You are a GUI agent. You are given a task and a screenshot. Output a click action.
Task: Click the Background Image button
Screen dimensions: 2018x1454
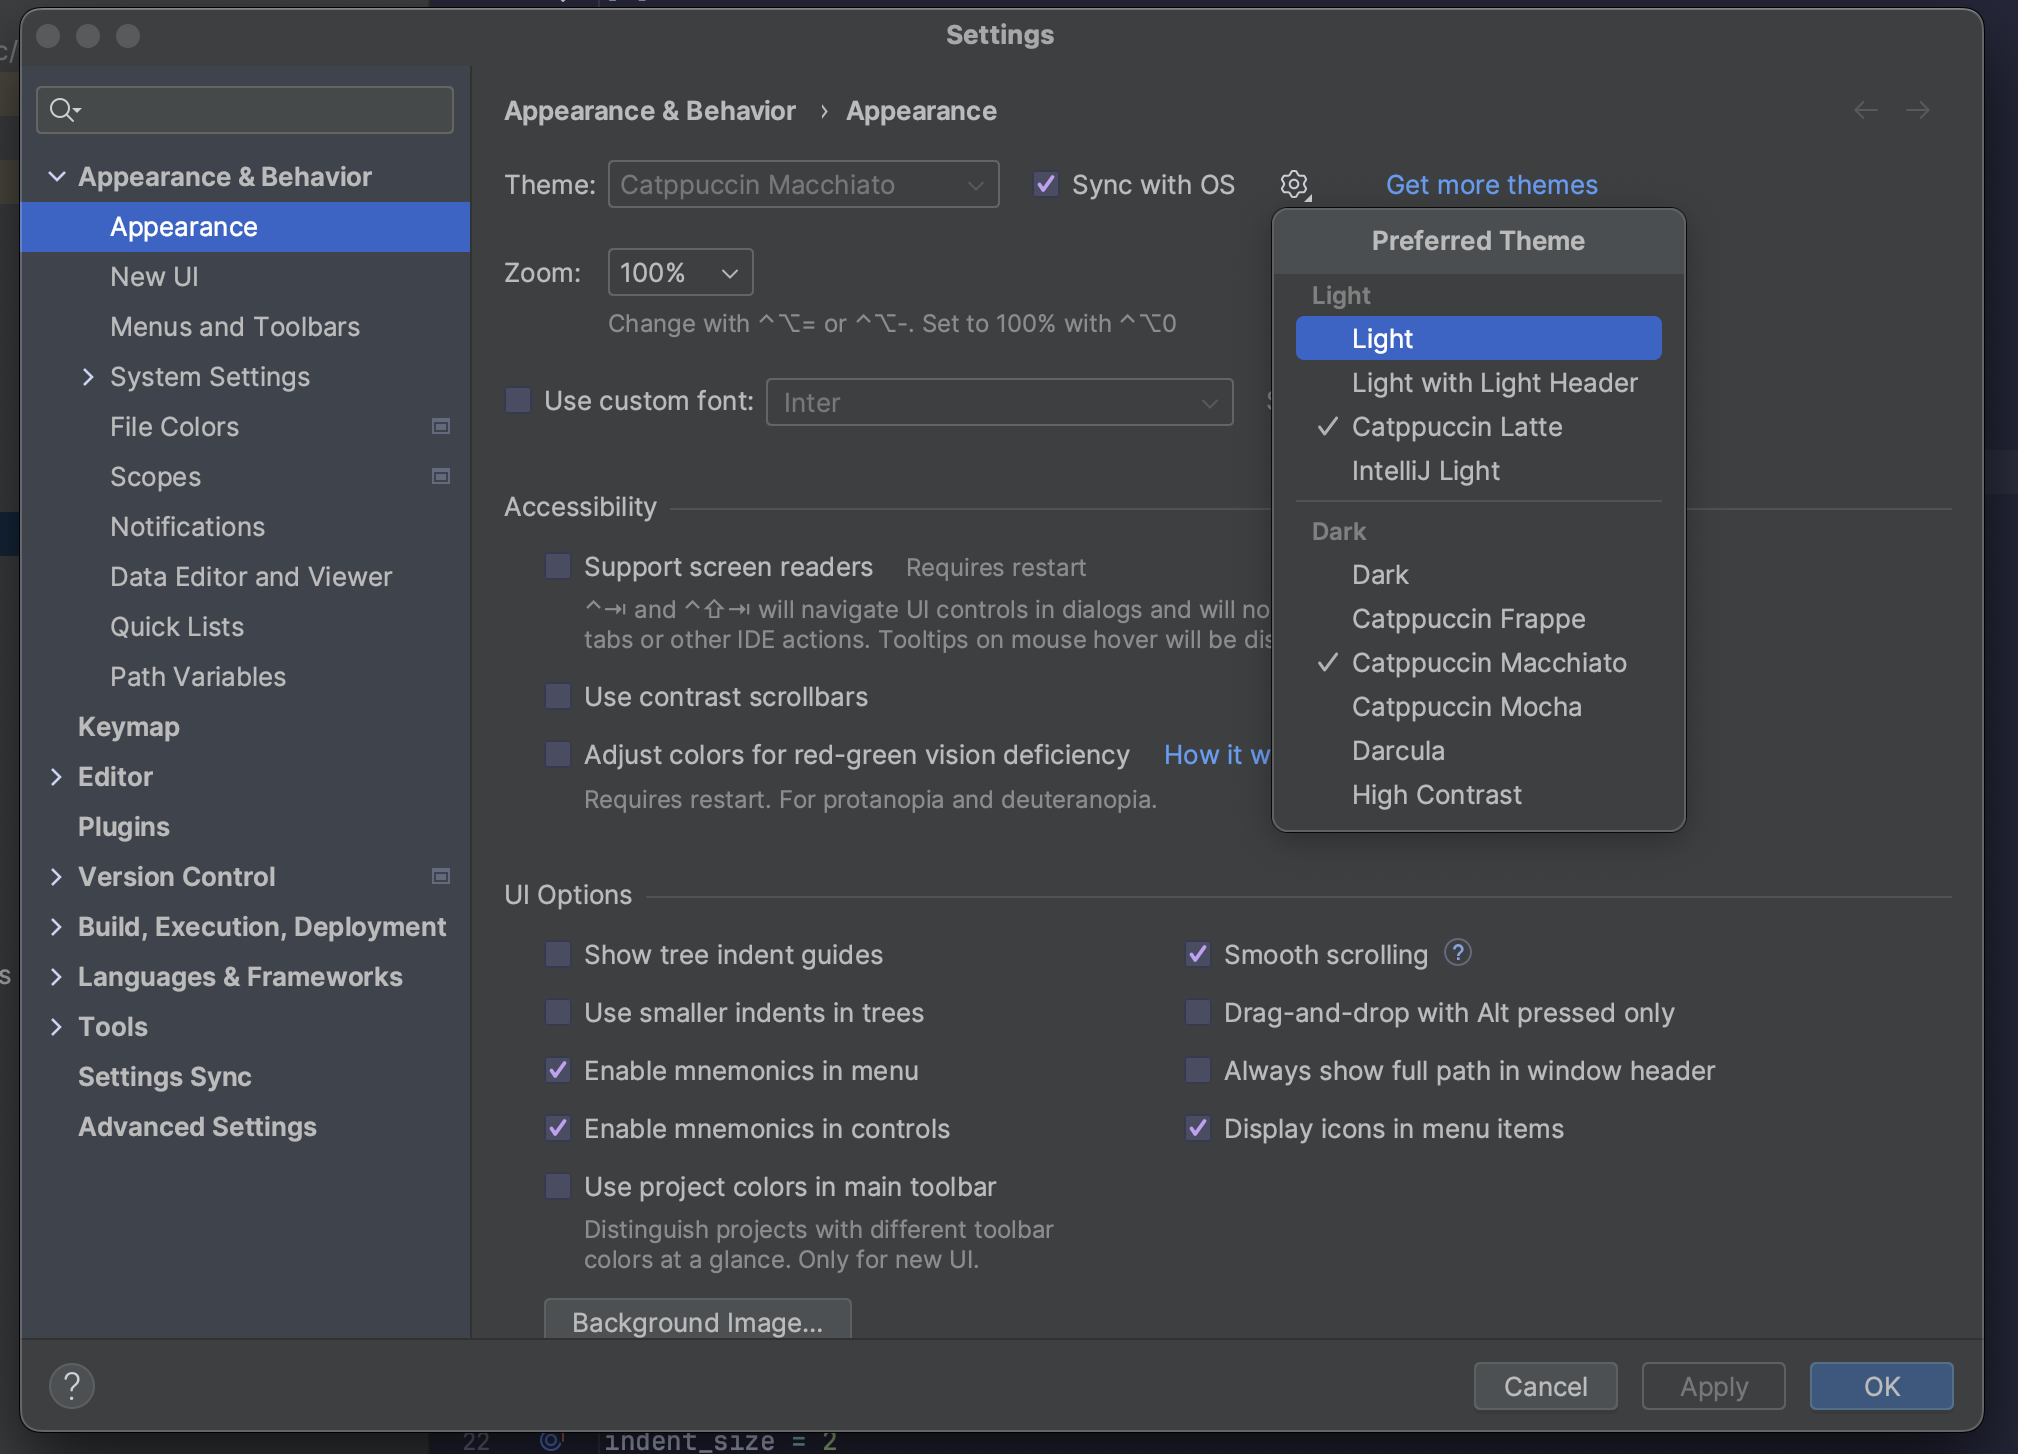(697, 1321)
